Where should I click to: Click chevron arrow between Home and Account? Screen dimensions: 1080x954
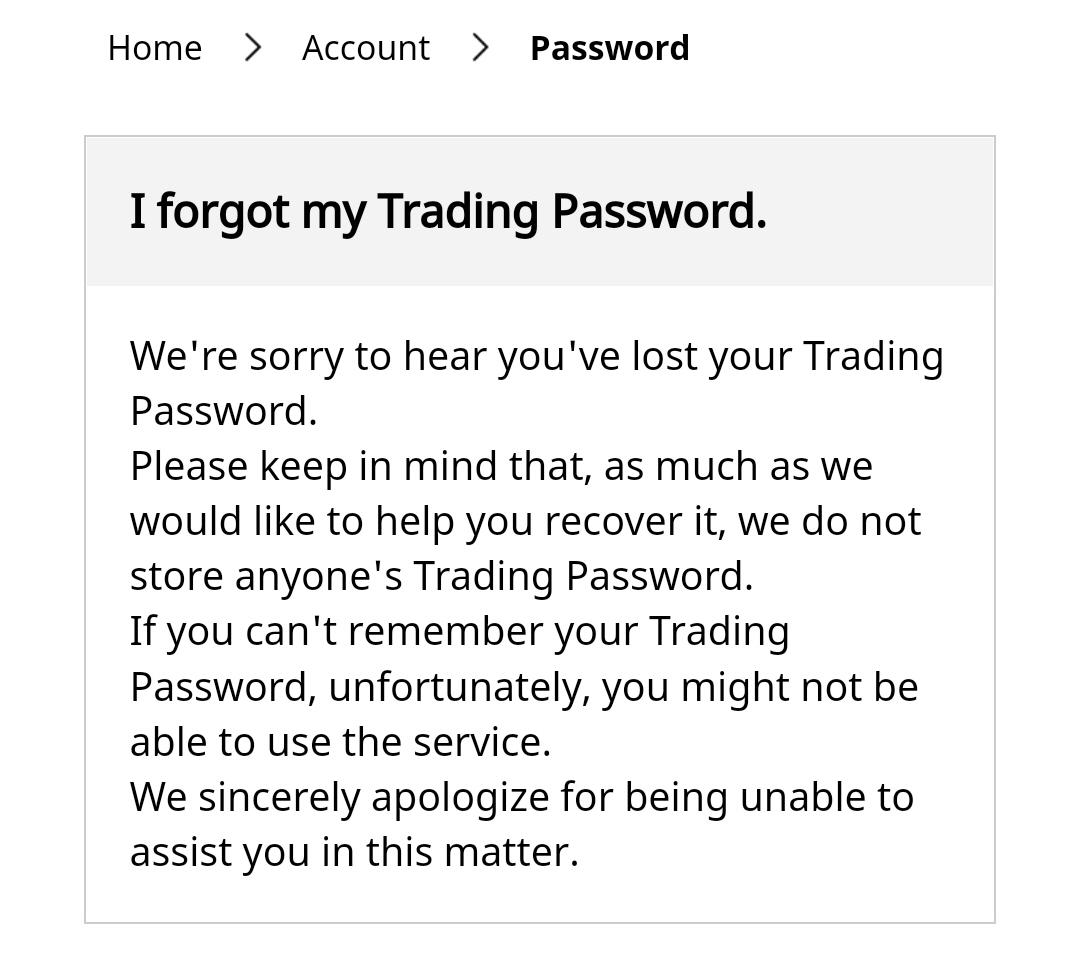(253, 48)
